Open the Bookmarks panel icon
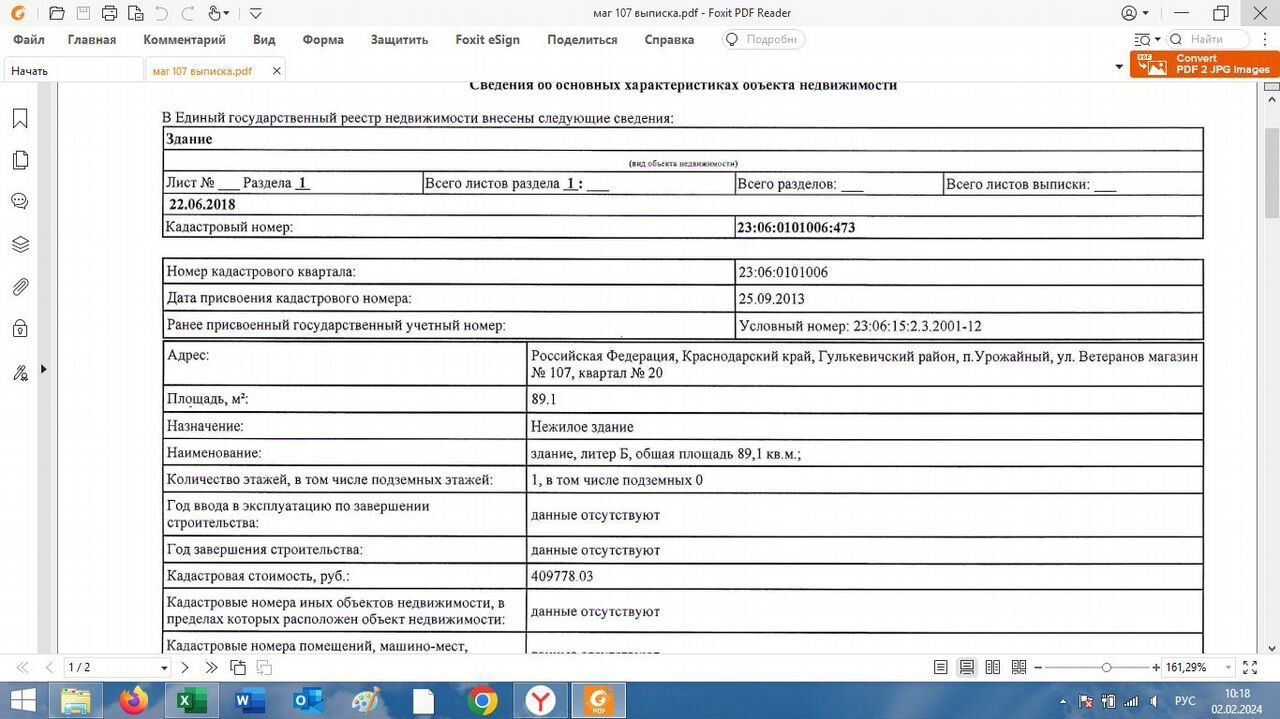1280x719 pixels. point(19,119)
